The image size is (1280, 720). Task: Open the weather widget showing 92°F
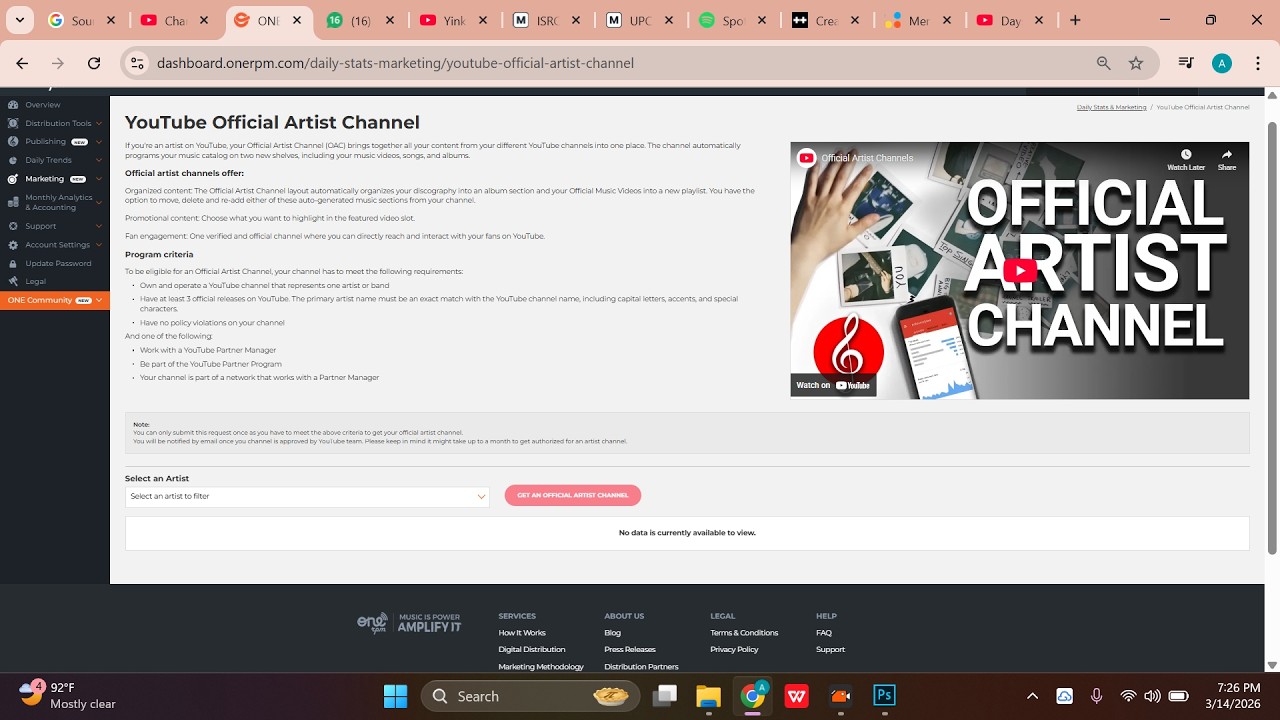point(67,696)
